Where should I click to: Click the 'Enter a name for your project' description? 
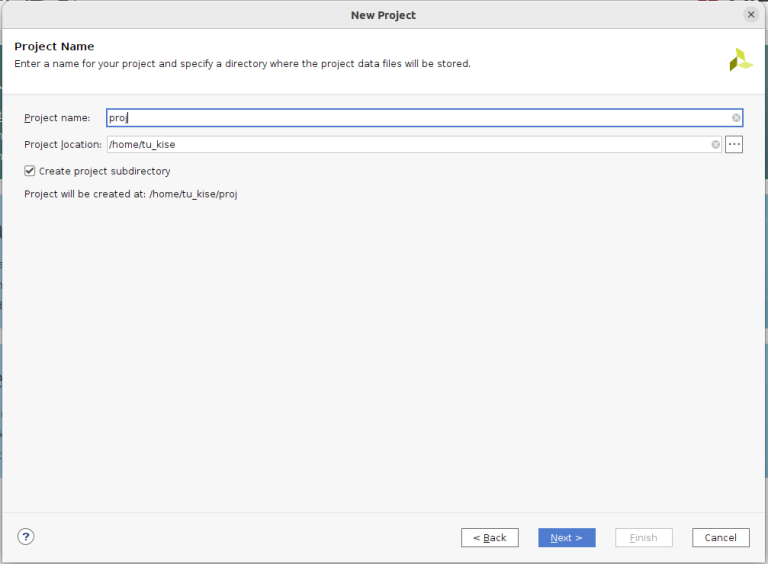click(242, 64)
